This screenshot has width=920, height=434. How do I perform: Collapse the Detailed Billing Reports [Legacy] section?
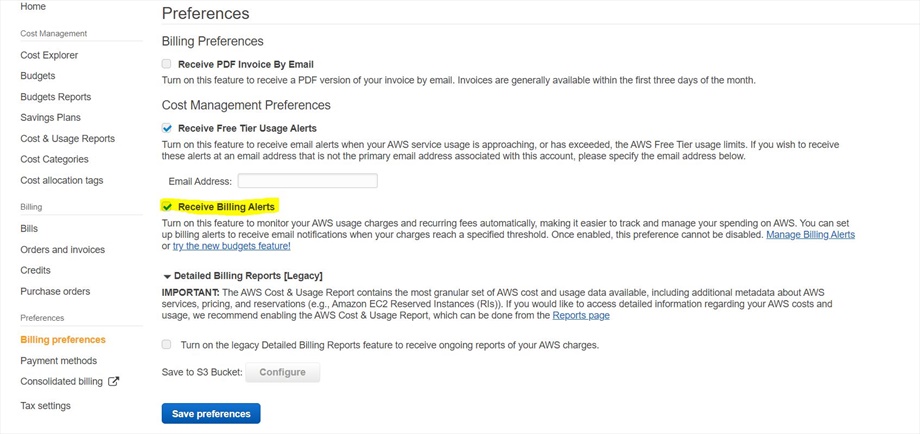(x=167, y=276)
